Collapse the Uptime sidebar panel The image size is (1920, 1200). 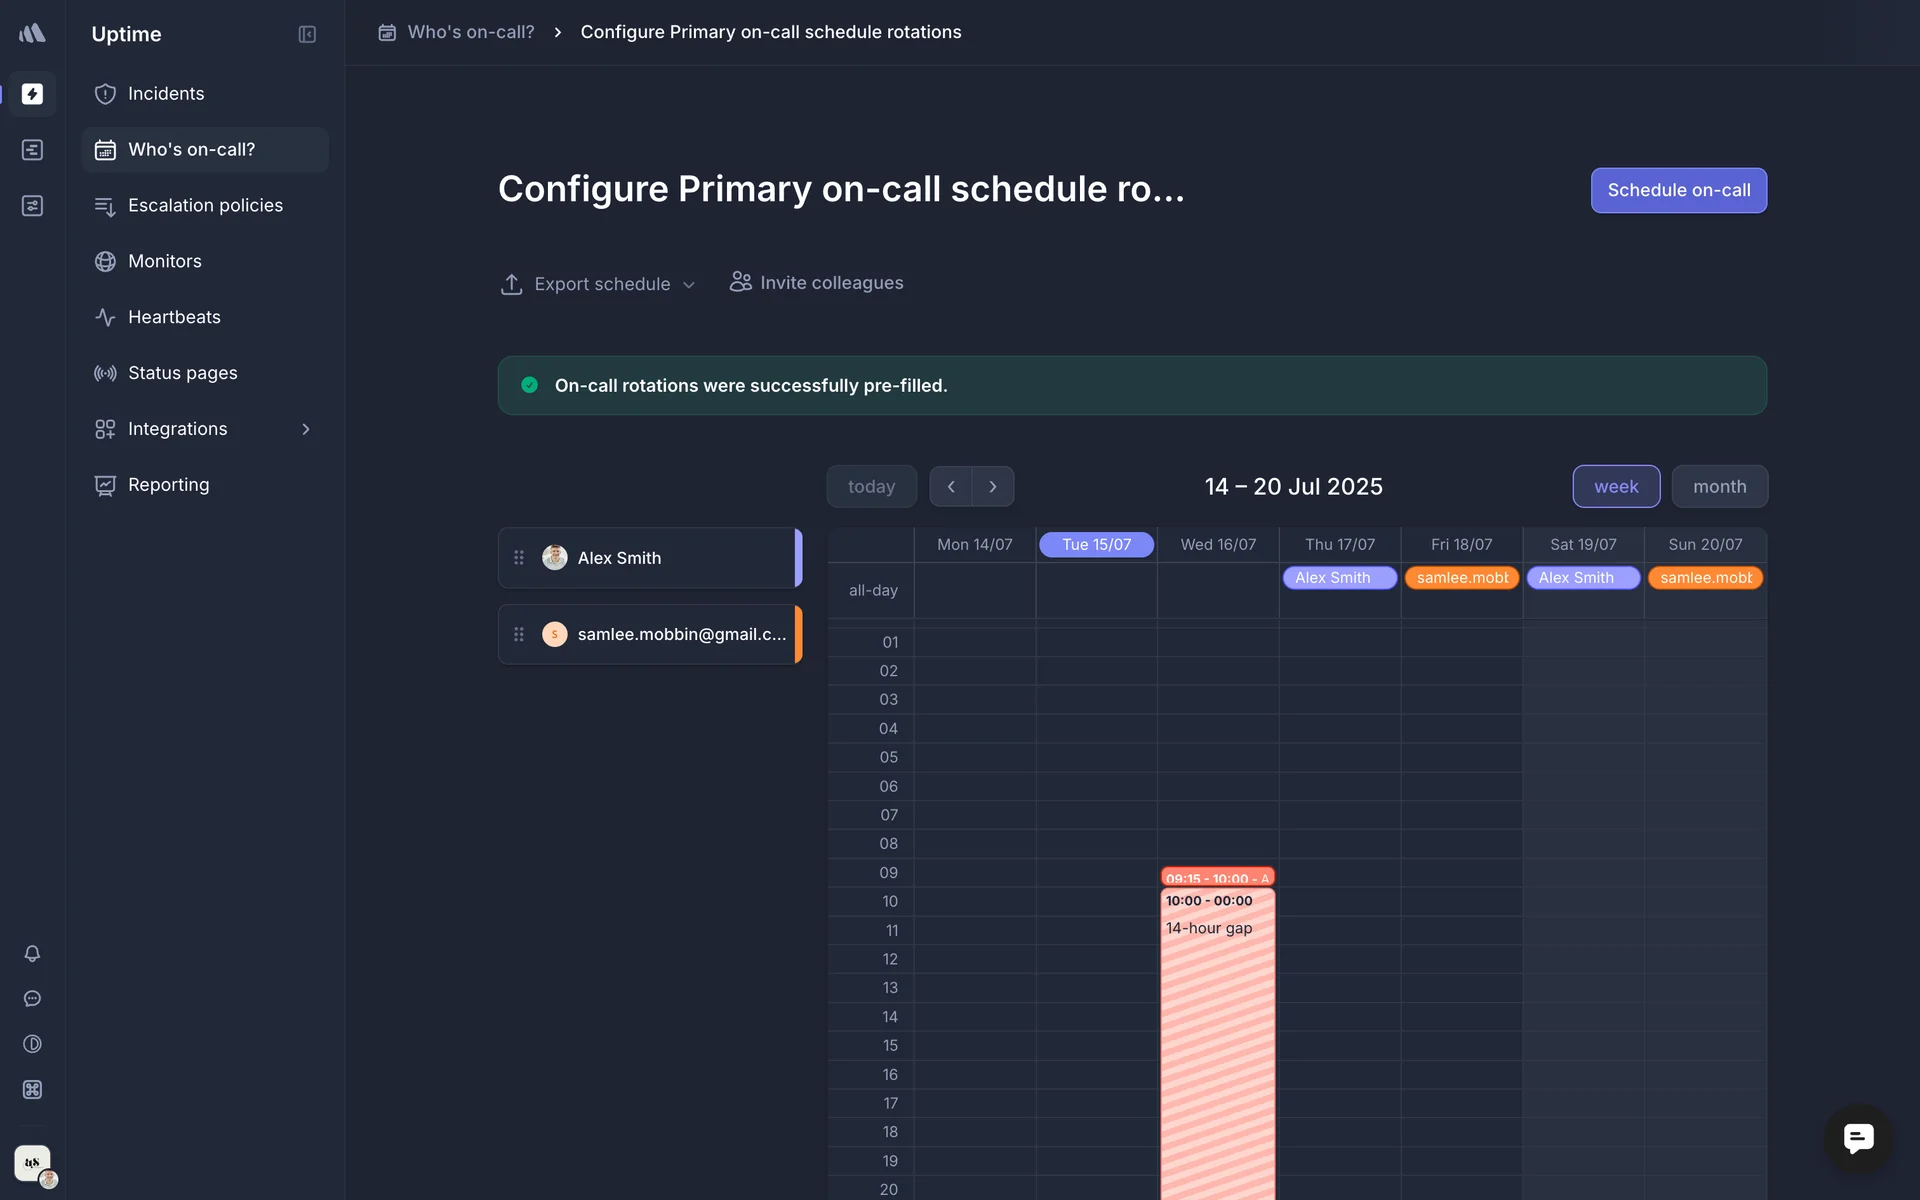click(x=307, y=35)
